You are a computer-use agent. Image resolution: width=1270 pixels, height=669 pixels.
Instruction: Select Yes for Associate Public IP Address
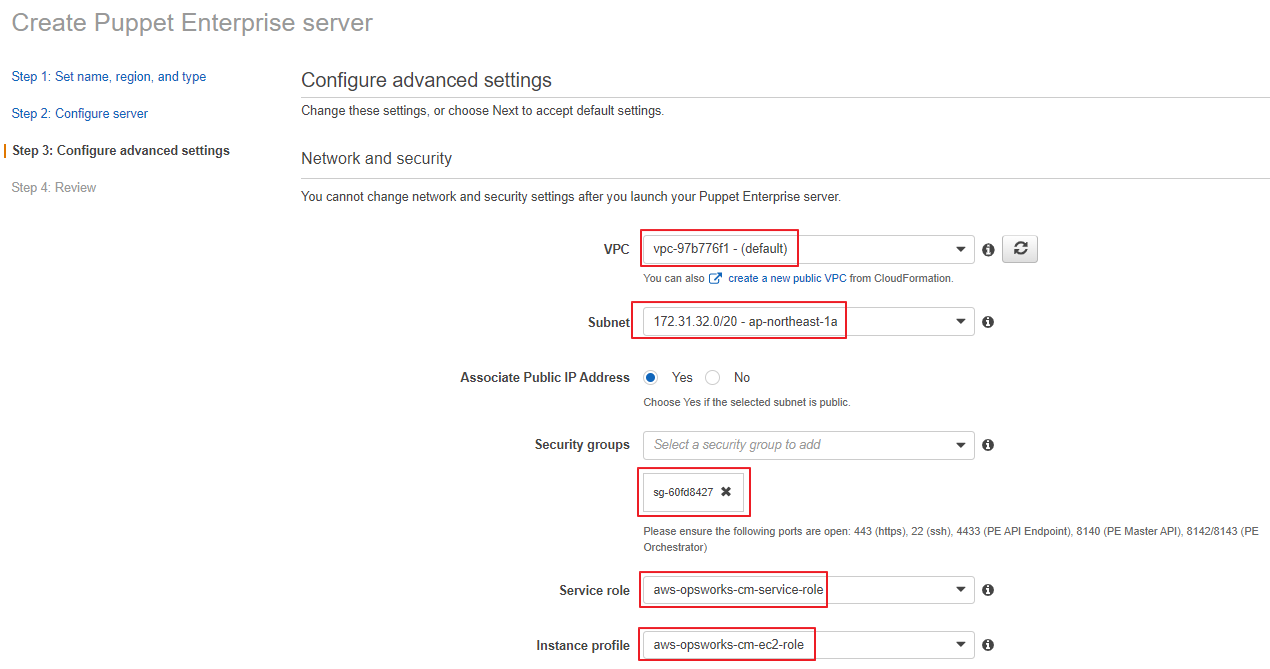651,378
